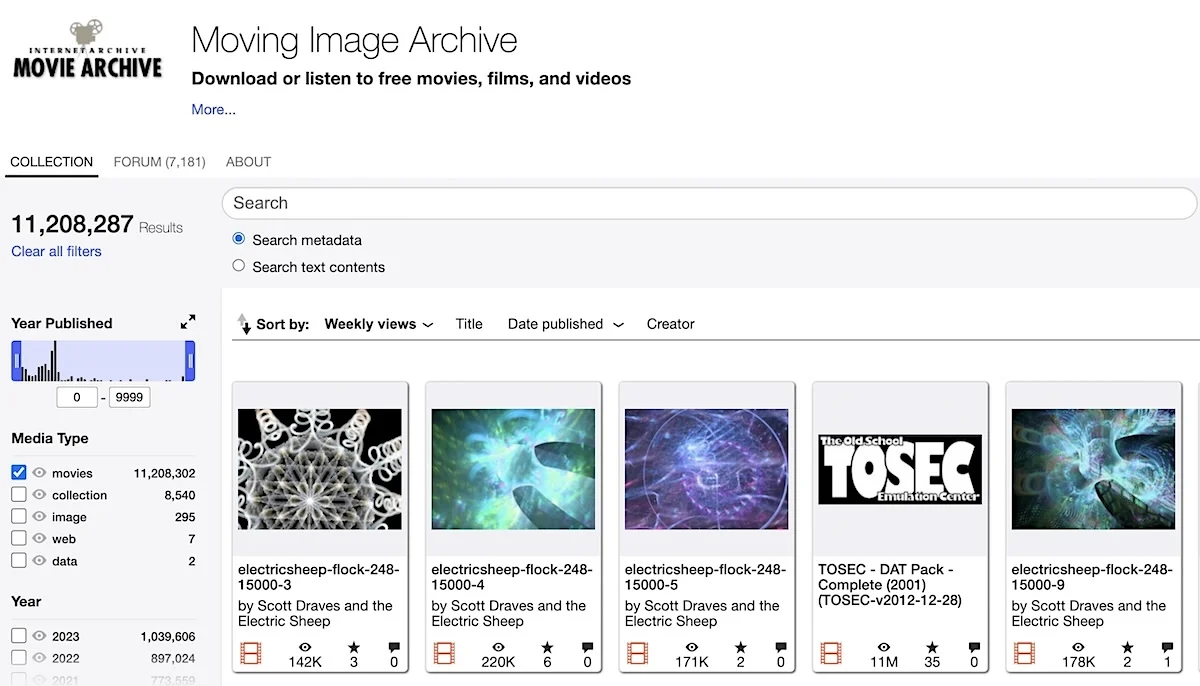Click the main Search input field
Image resolution: width=1200 pixels, height=686 pixels.
(709, 203)
